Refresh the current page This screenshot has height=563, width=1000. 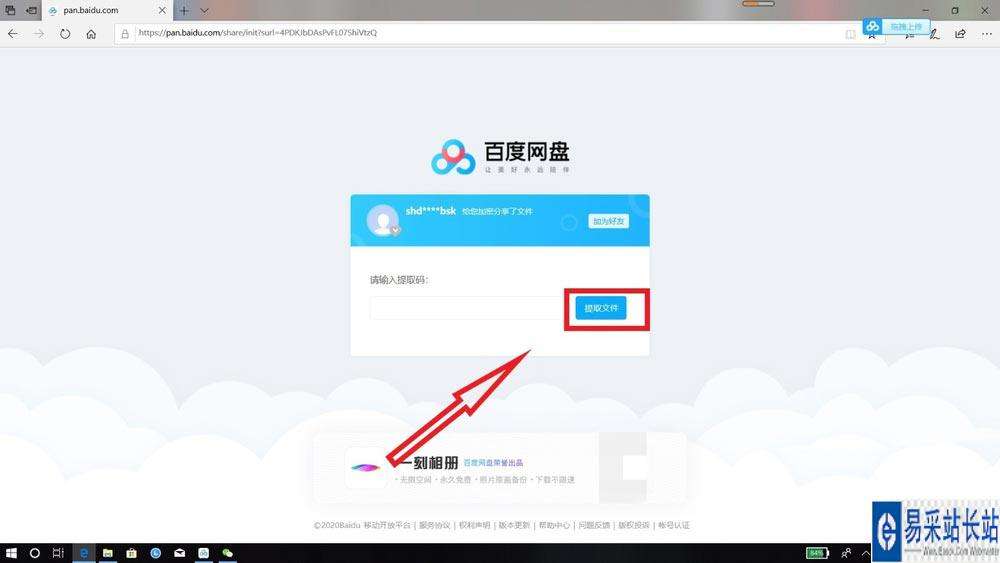pyautogui.click(x=65, y=34)
